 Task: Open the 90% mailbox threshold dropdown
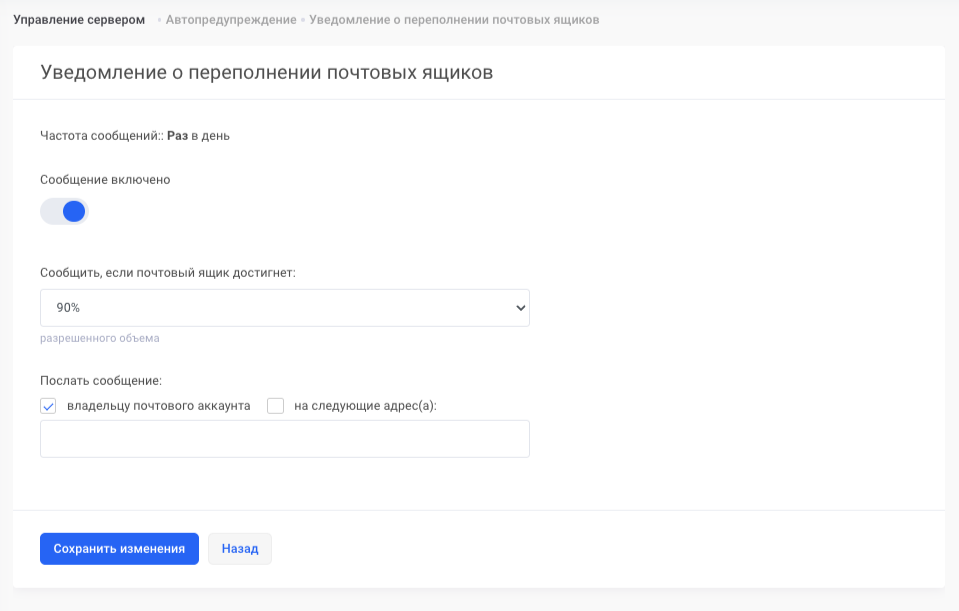[284, 308]
